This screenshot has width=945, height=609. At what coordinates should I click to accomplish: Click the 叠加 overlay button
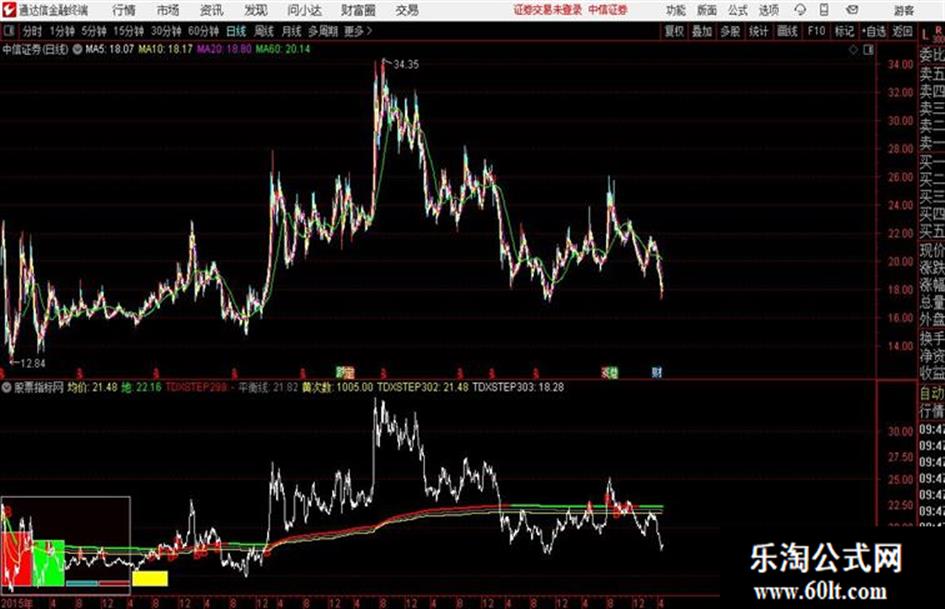click(702, 31)
